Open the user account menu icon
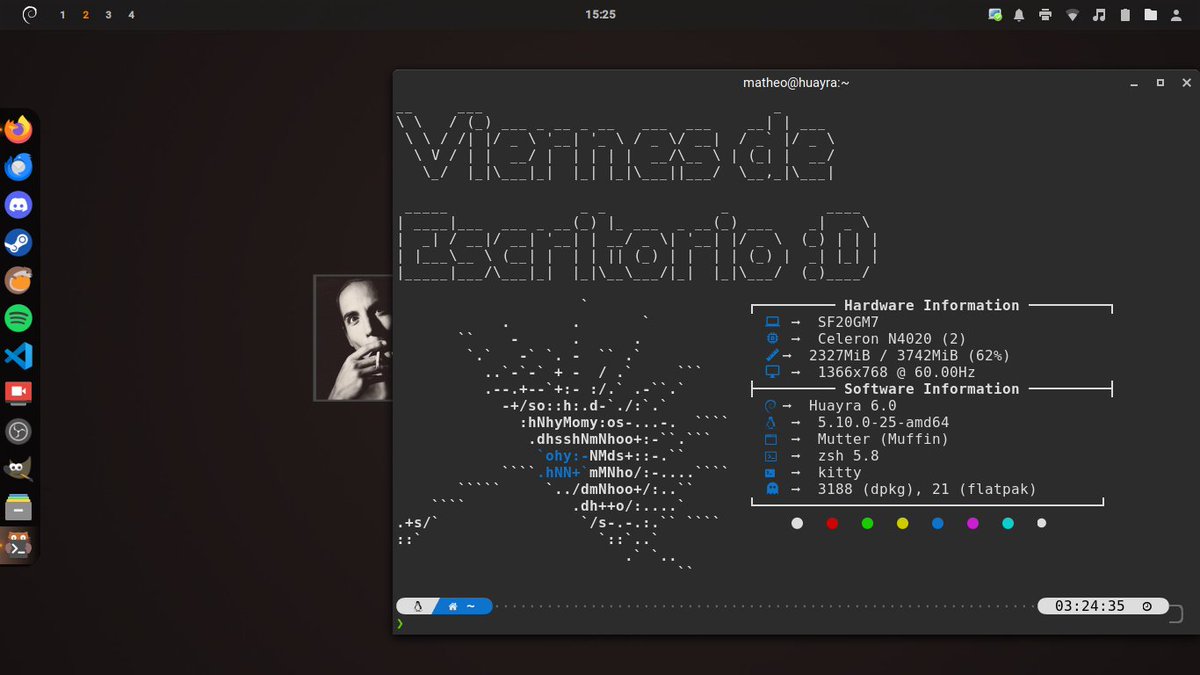 [1176, 14]
